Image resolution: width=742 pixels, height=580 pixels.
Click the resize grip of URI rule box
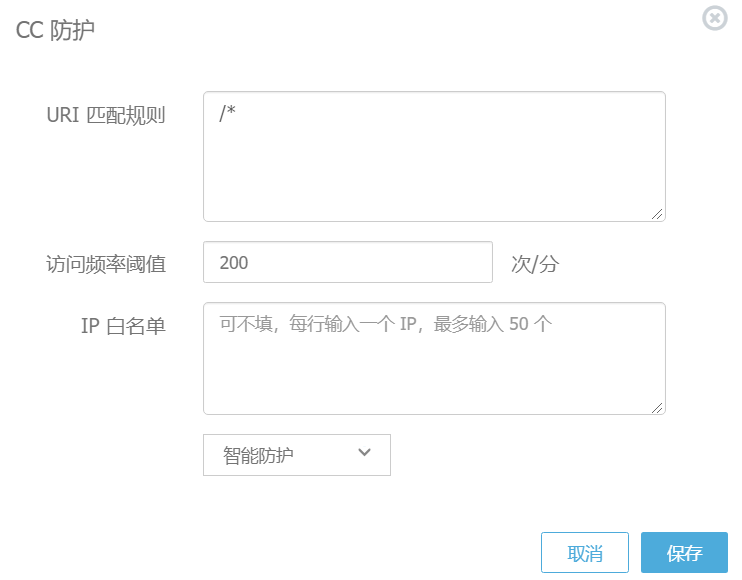[657, 213]
